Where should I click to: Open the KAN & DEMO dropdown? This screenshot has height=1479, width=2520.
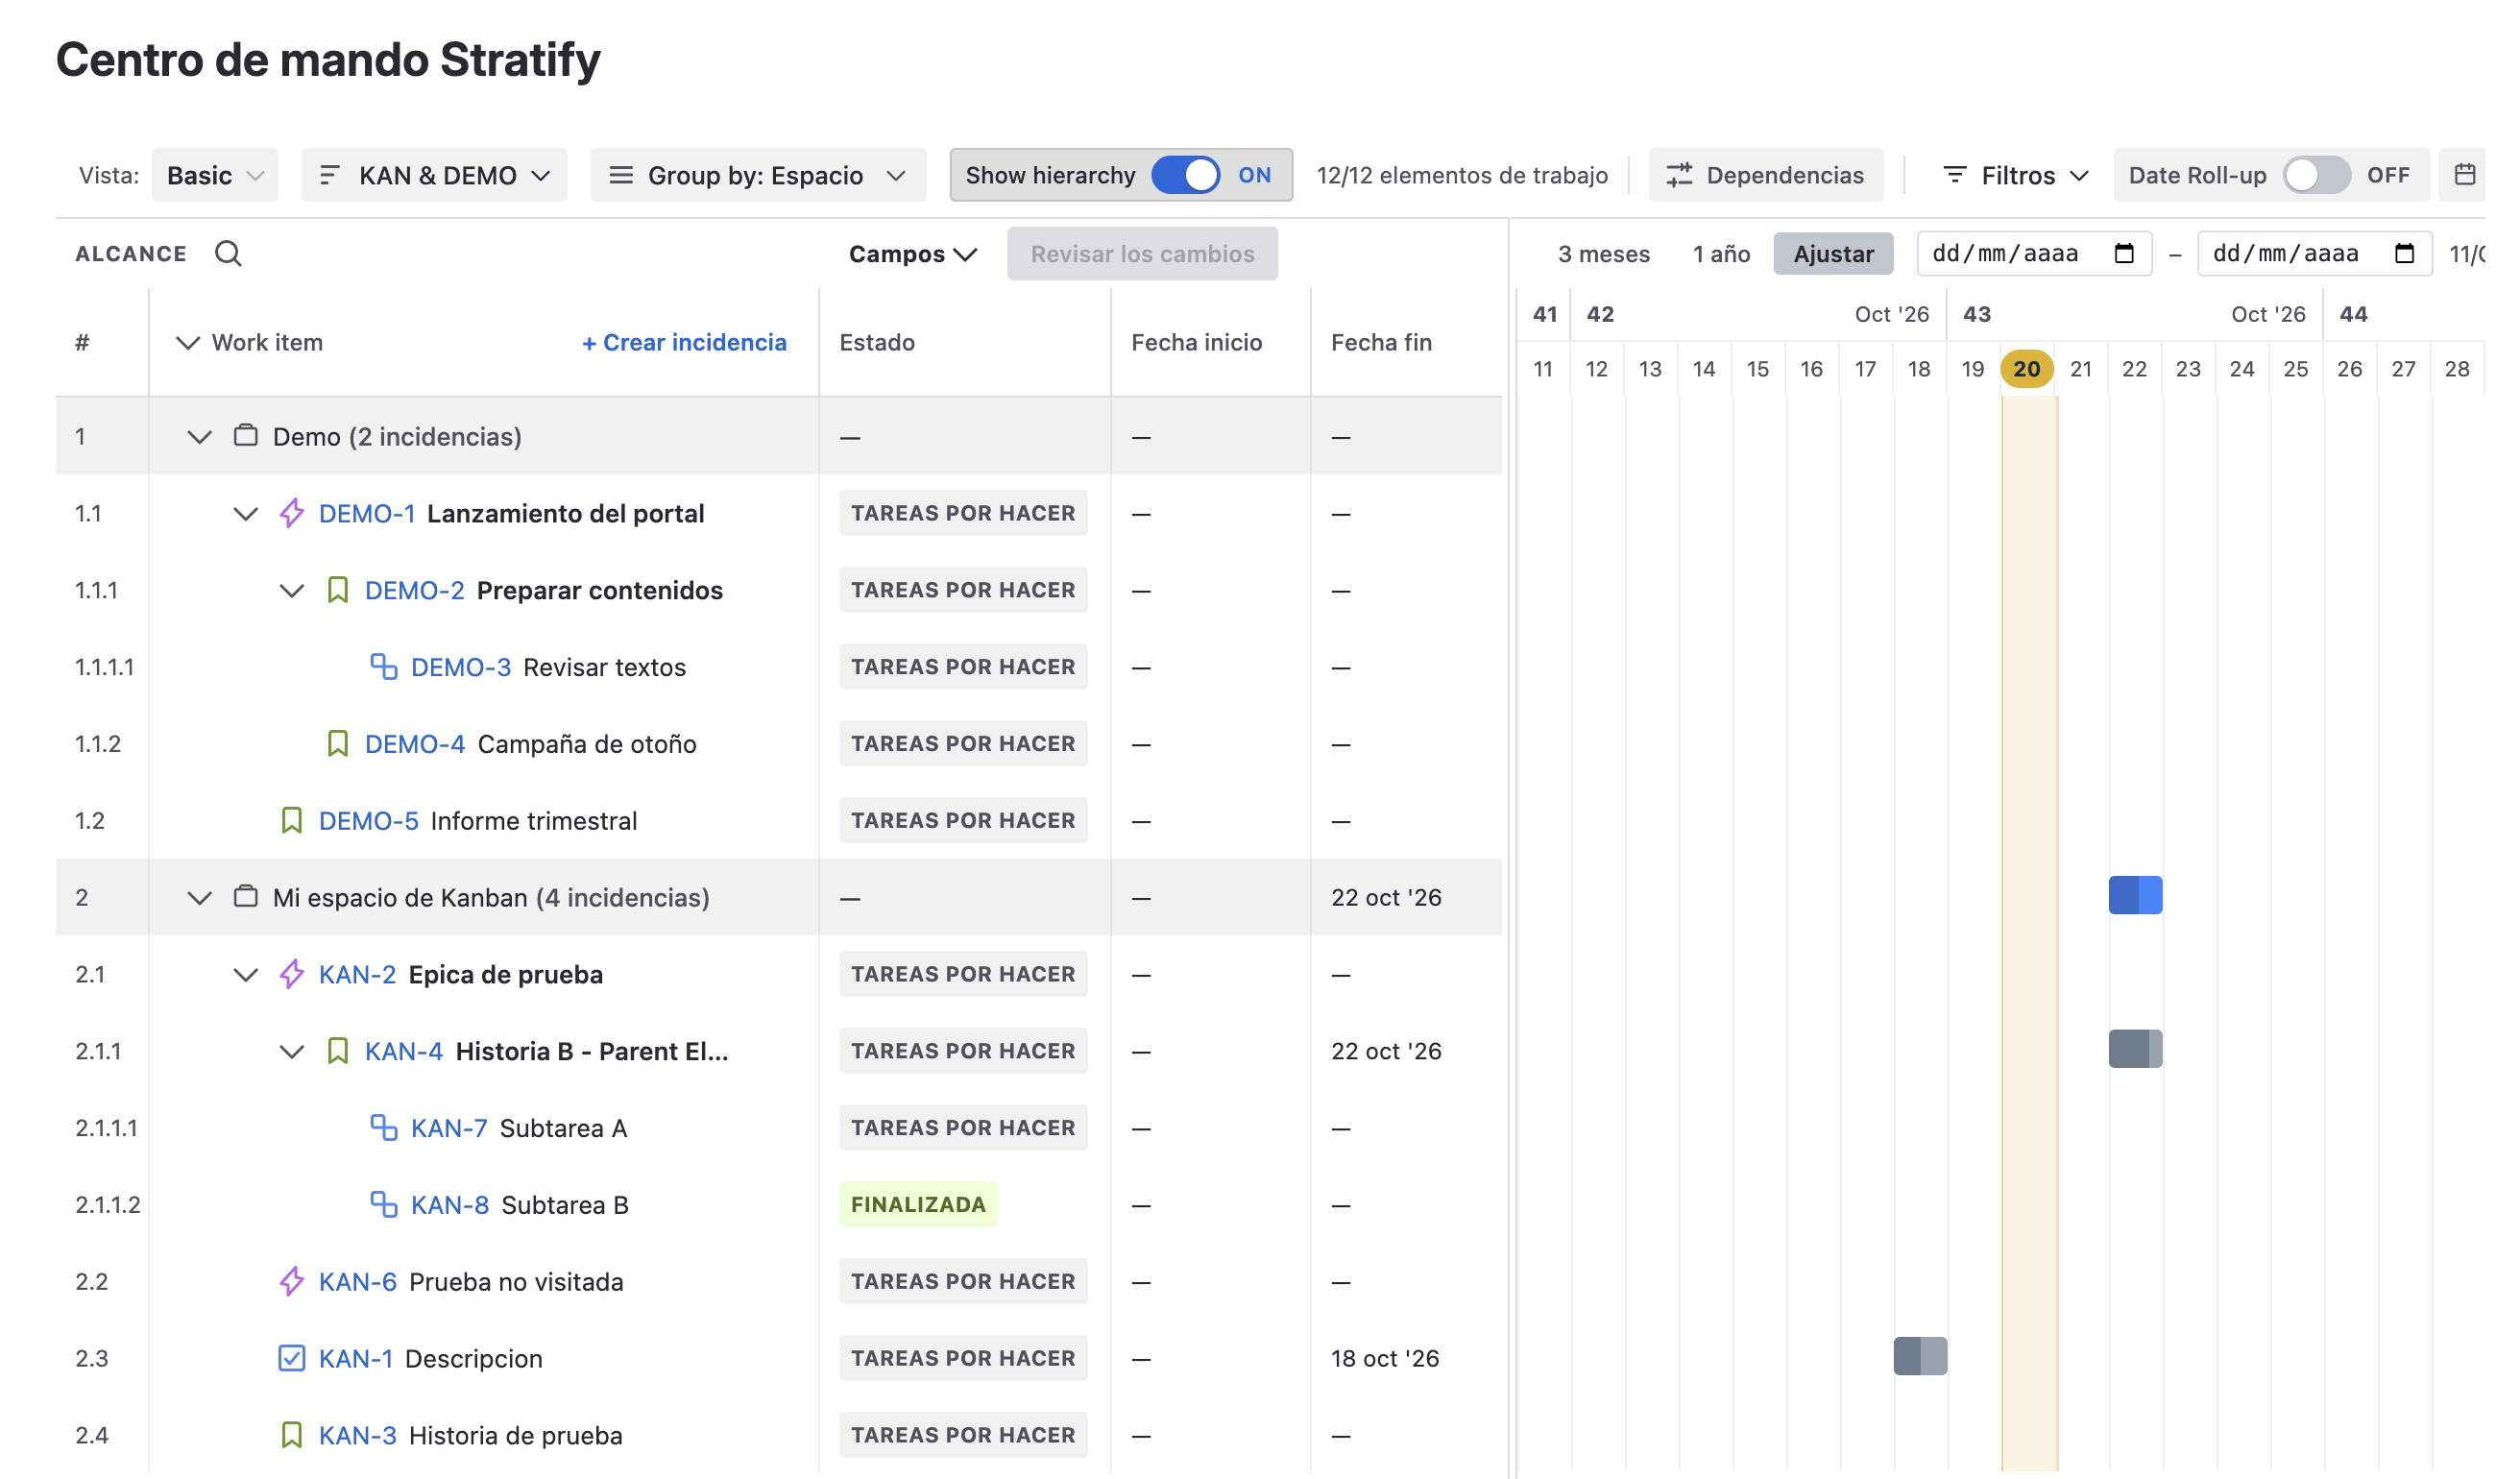(434, 175)
